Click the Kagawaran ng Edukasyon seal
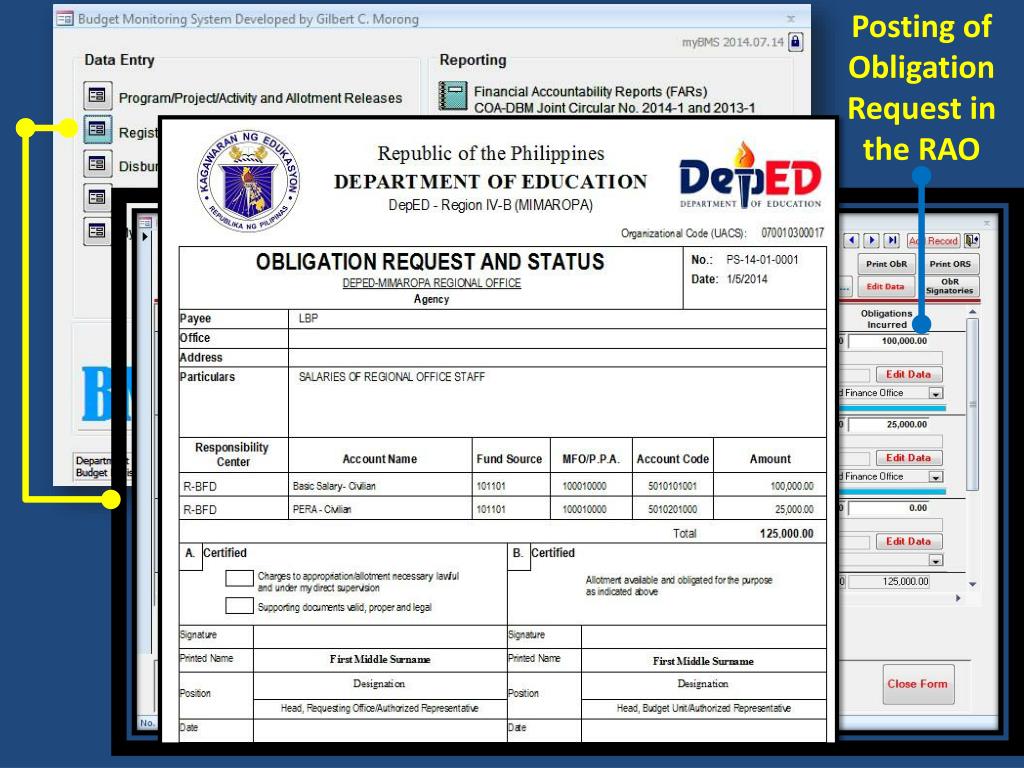1024x768 pixels. [x=248, y=180]
